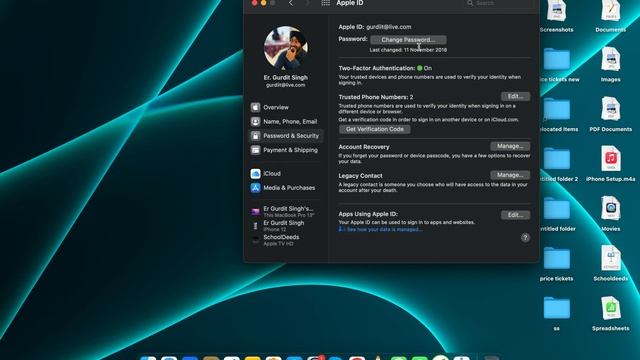Open Payment & Shipping in the sidebar

(286, 150)
